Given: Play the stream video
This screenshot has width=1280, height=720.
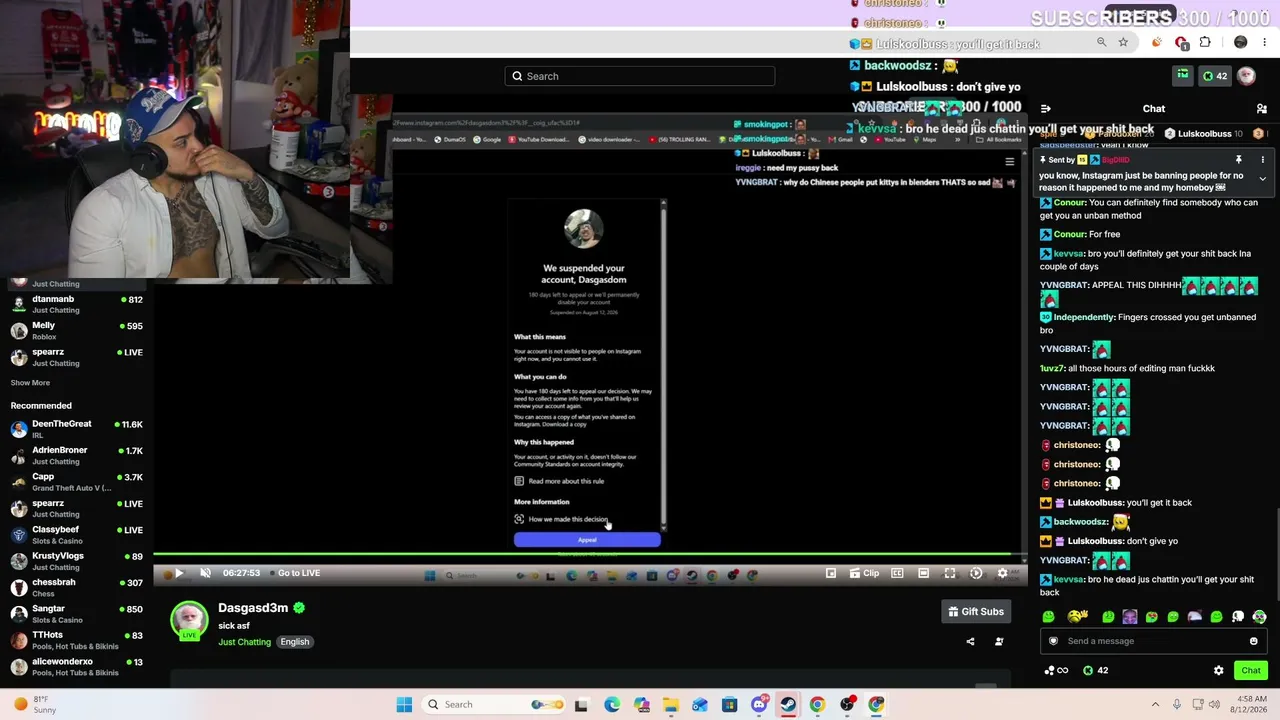Looking at the screenshot, I should 179,573.
